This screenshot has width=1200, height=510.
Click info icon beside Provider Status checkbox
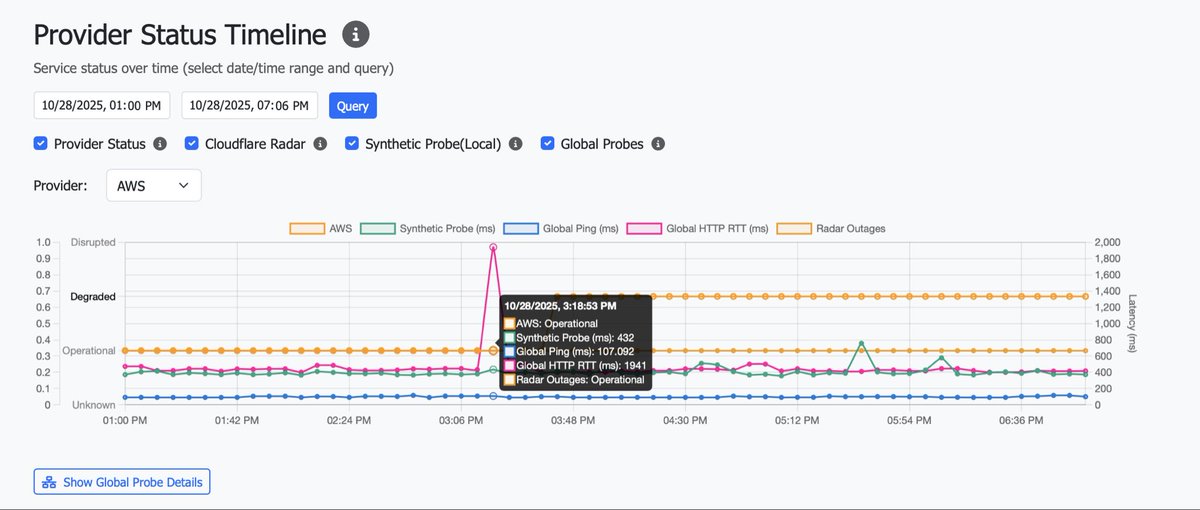tap(160, 144)
